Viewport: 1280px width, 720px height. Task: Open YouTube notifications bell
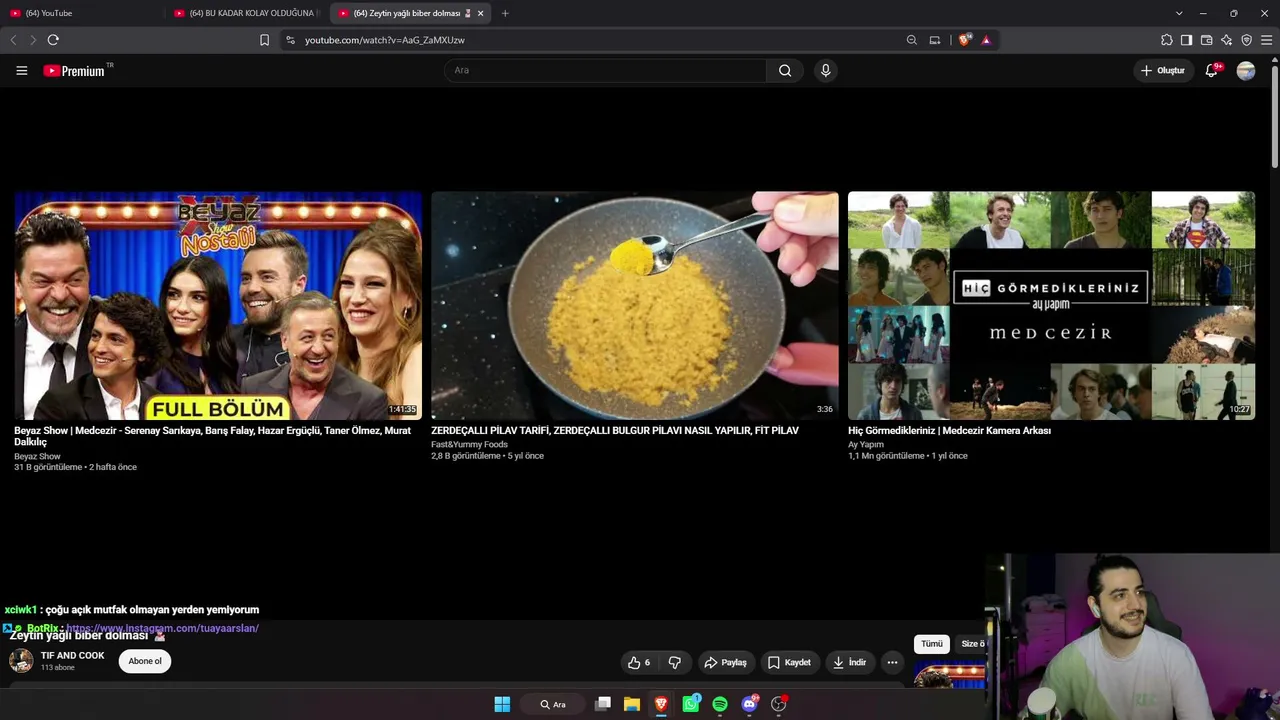pyautogui.click(x=1212, y=70)
